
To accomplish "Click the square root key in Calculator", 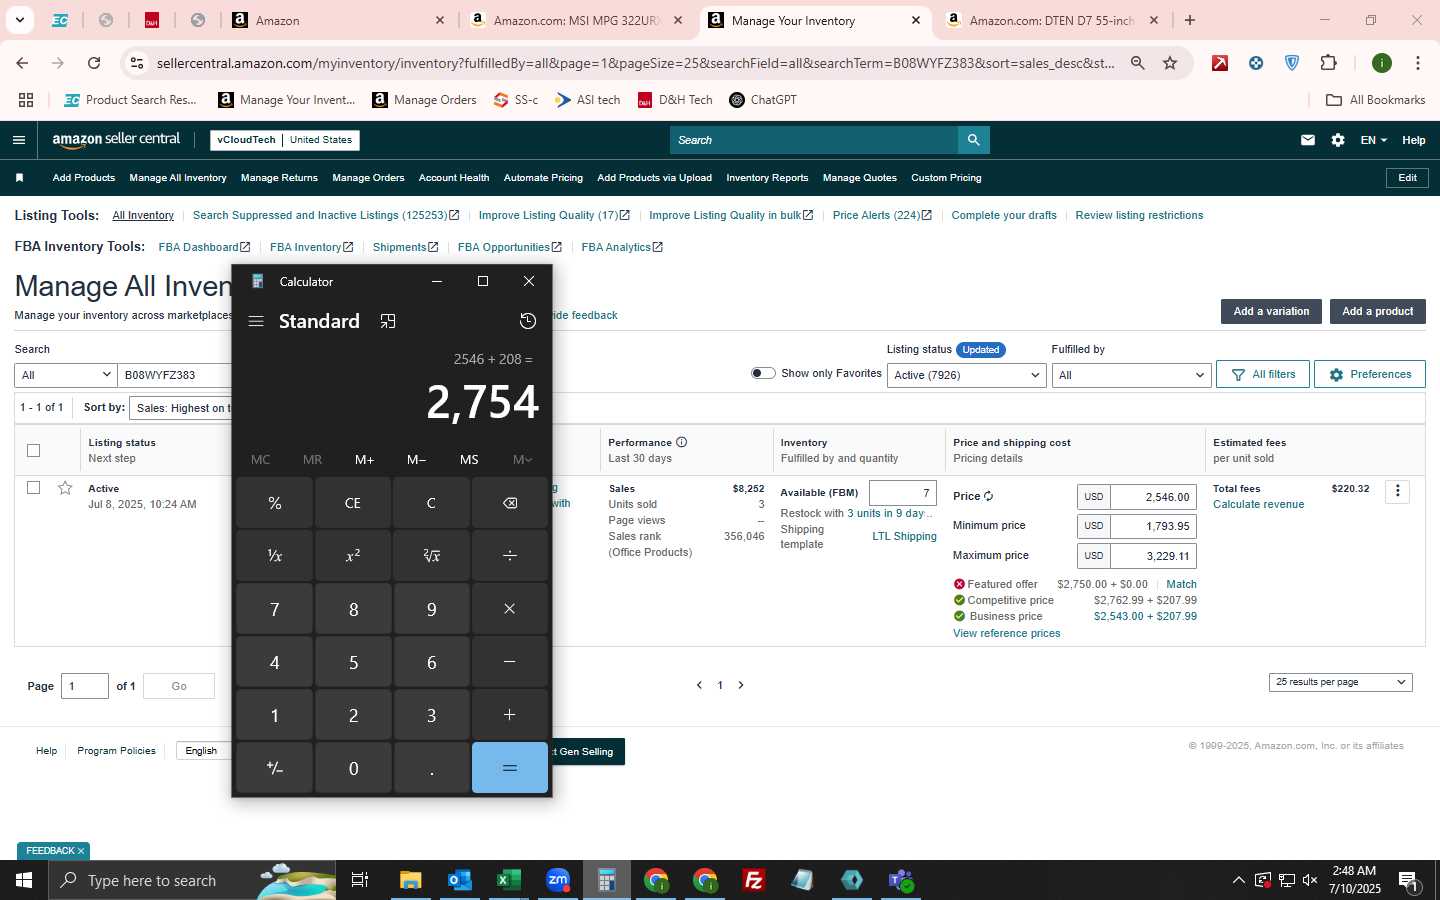I will click(431, 556).
